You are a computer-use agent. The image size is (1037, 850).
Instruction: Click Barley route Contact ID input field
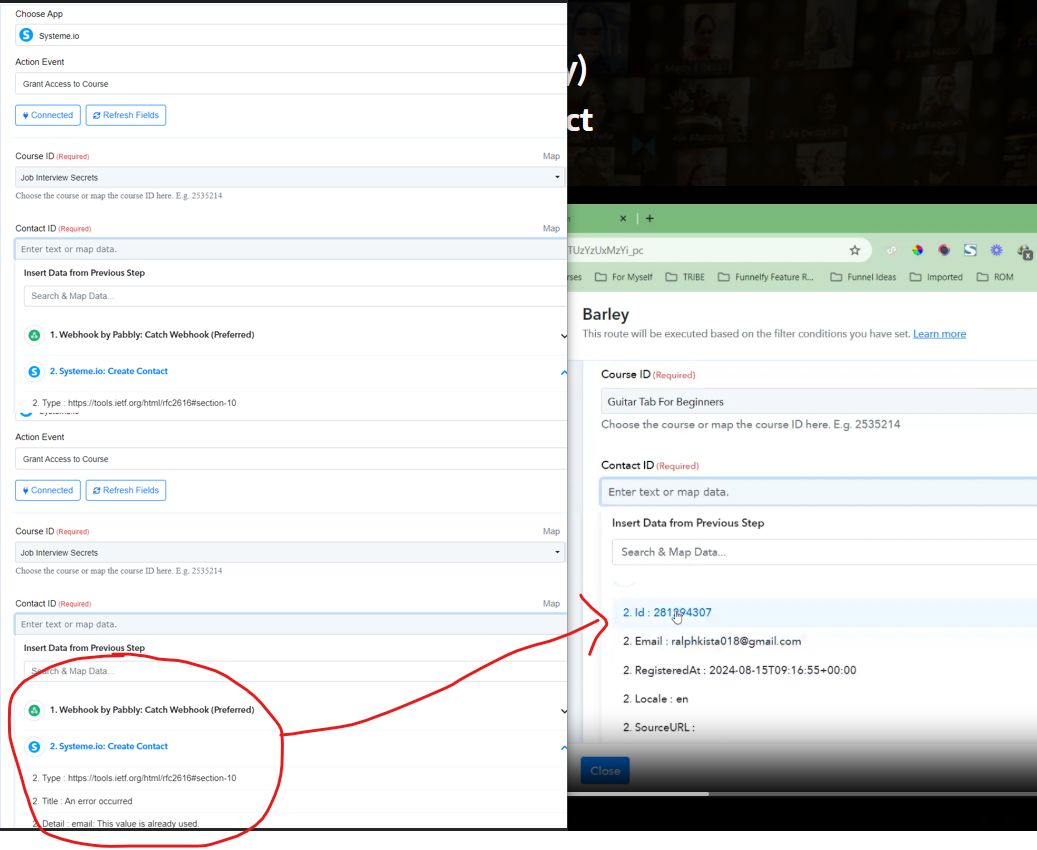tap(819, 492)
